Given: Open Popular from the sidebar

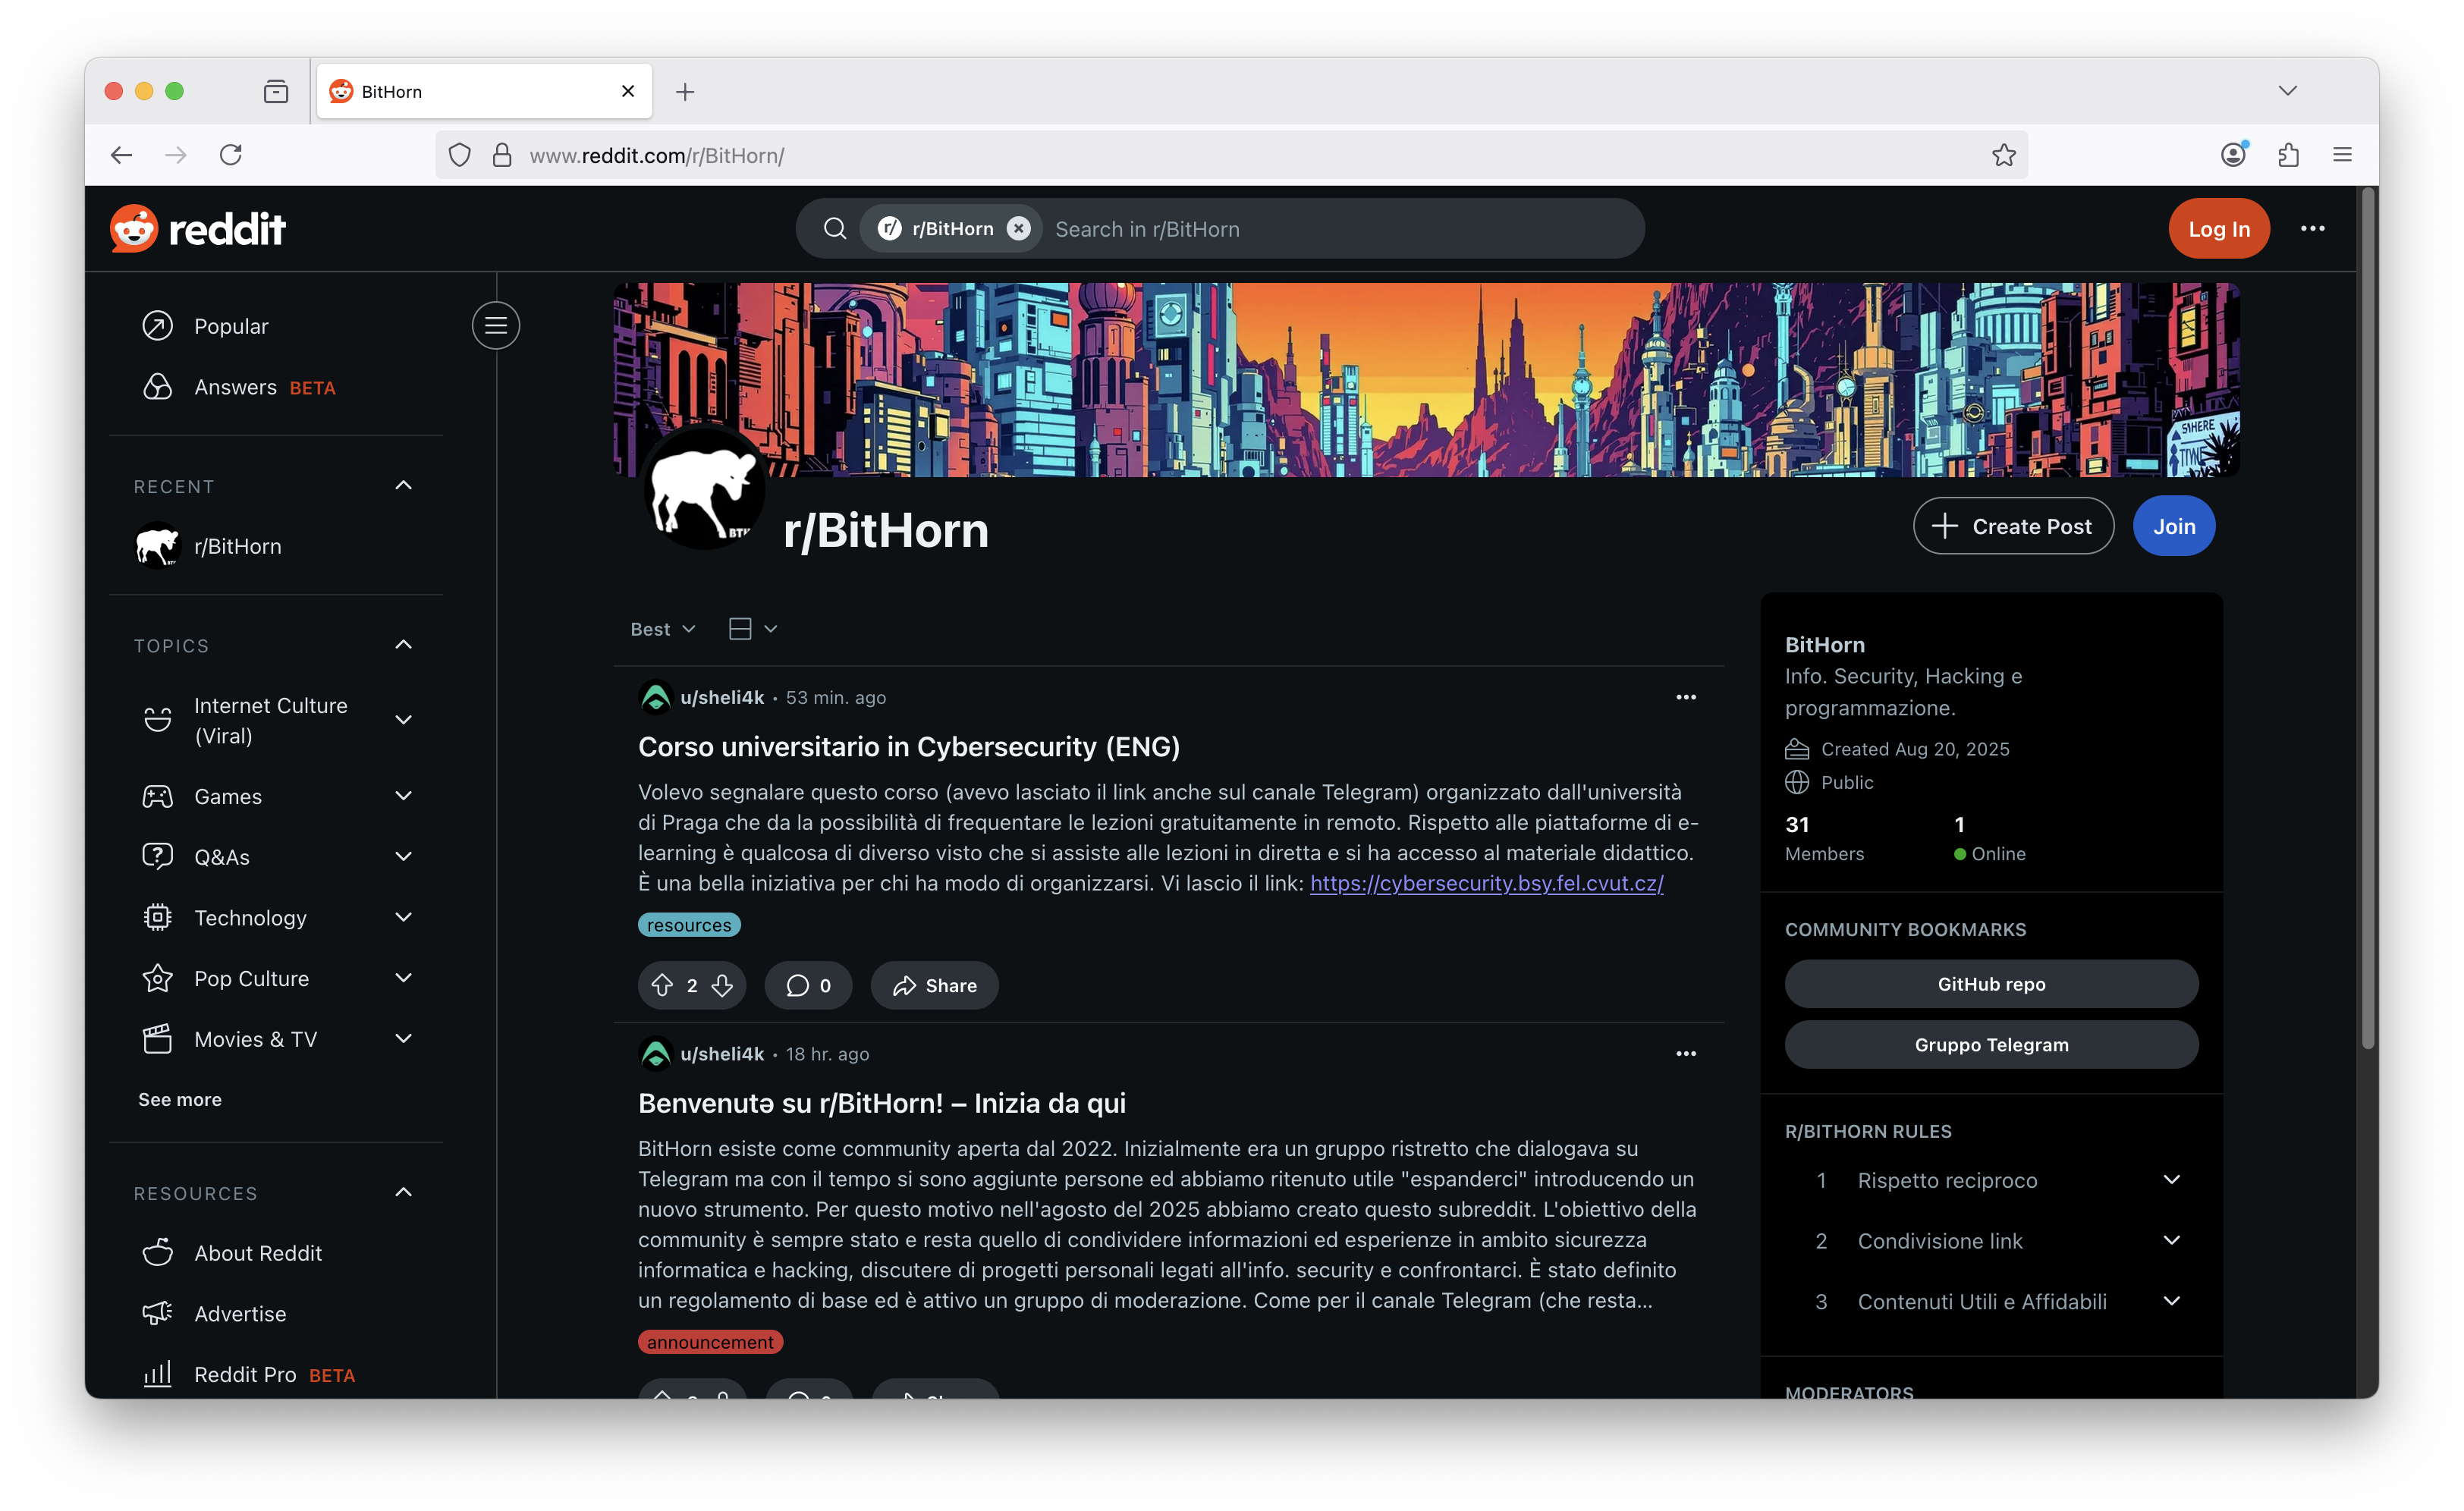Looking at the screenshot, I should [276, 326].
